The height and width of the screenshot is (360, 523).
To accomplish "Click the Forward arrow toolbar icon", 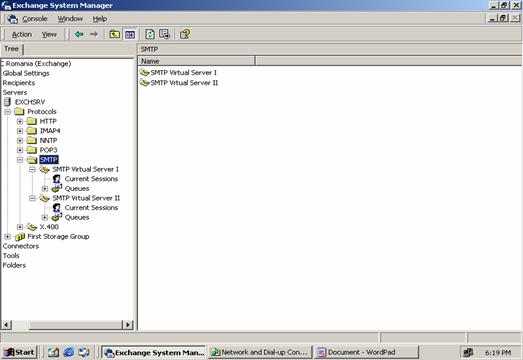I will point(94,34).
